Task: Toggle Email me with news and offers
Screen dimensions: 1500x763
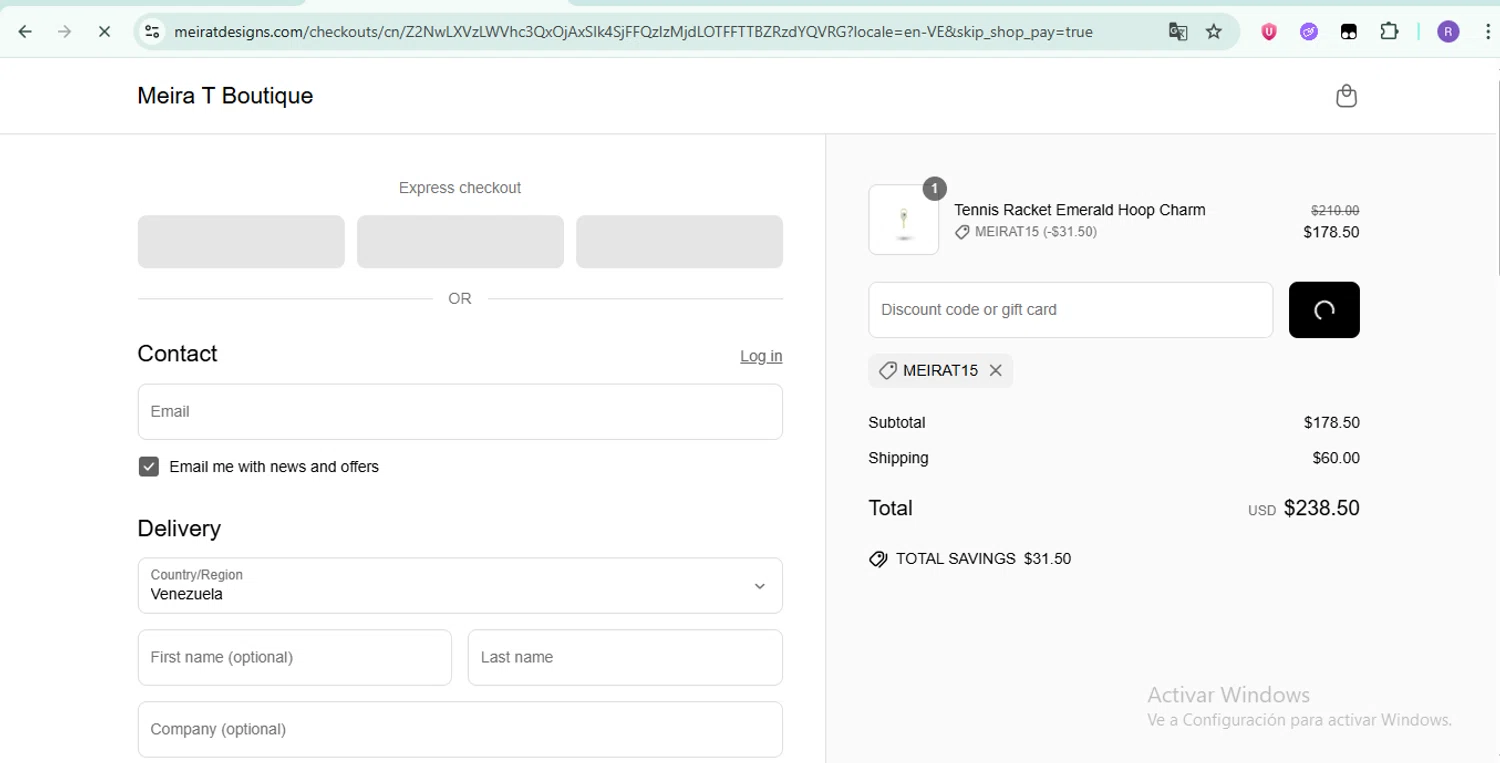Action: (x=149, y=467)
